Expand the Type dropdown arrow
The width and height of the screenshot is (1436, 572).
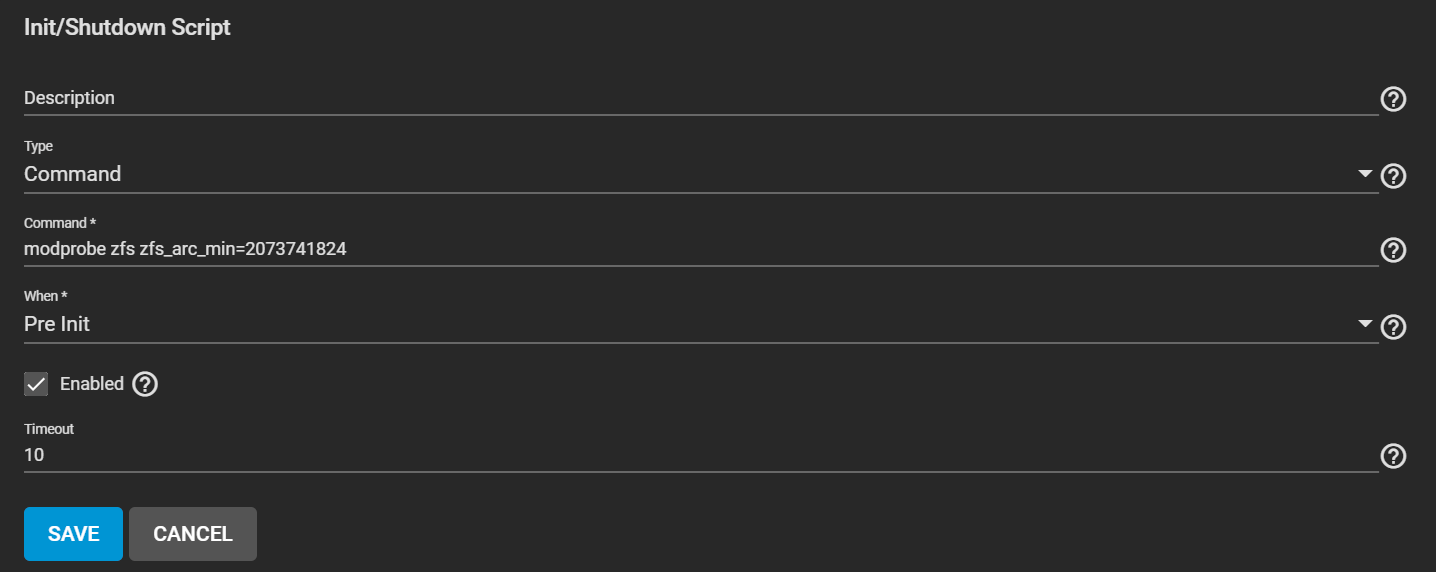(x=1365, y=174)
